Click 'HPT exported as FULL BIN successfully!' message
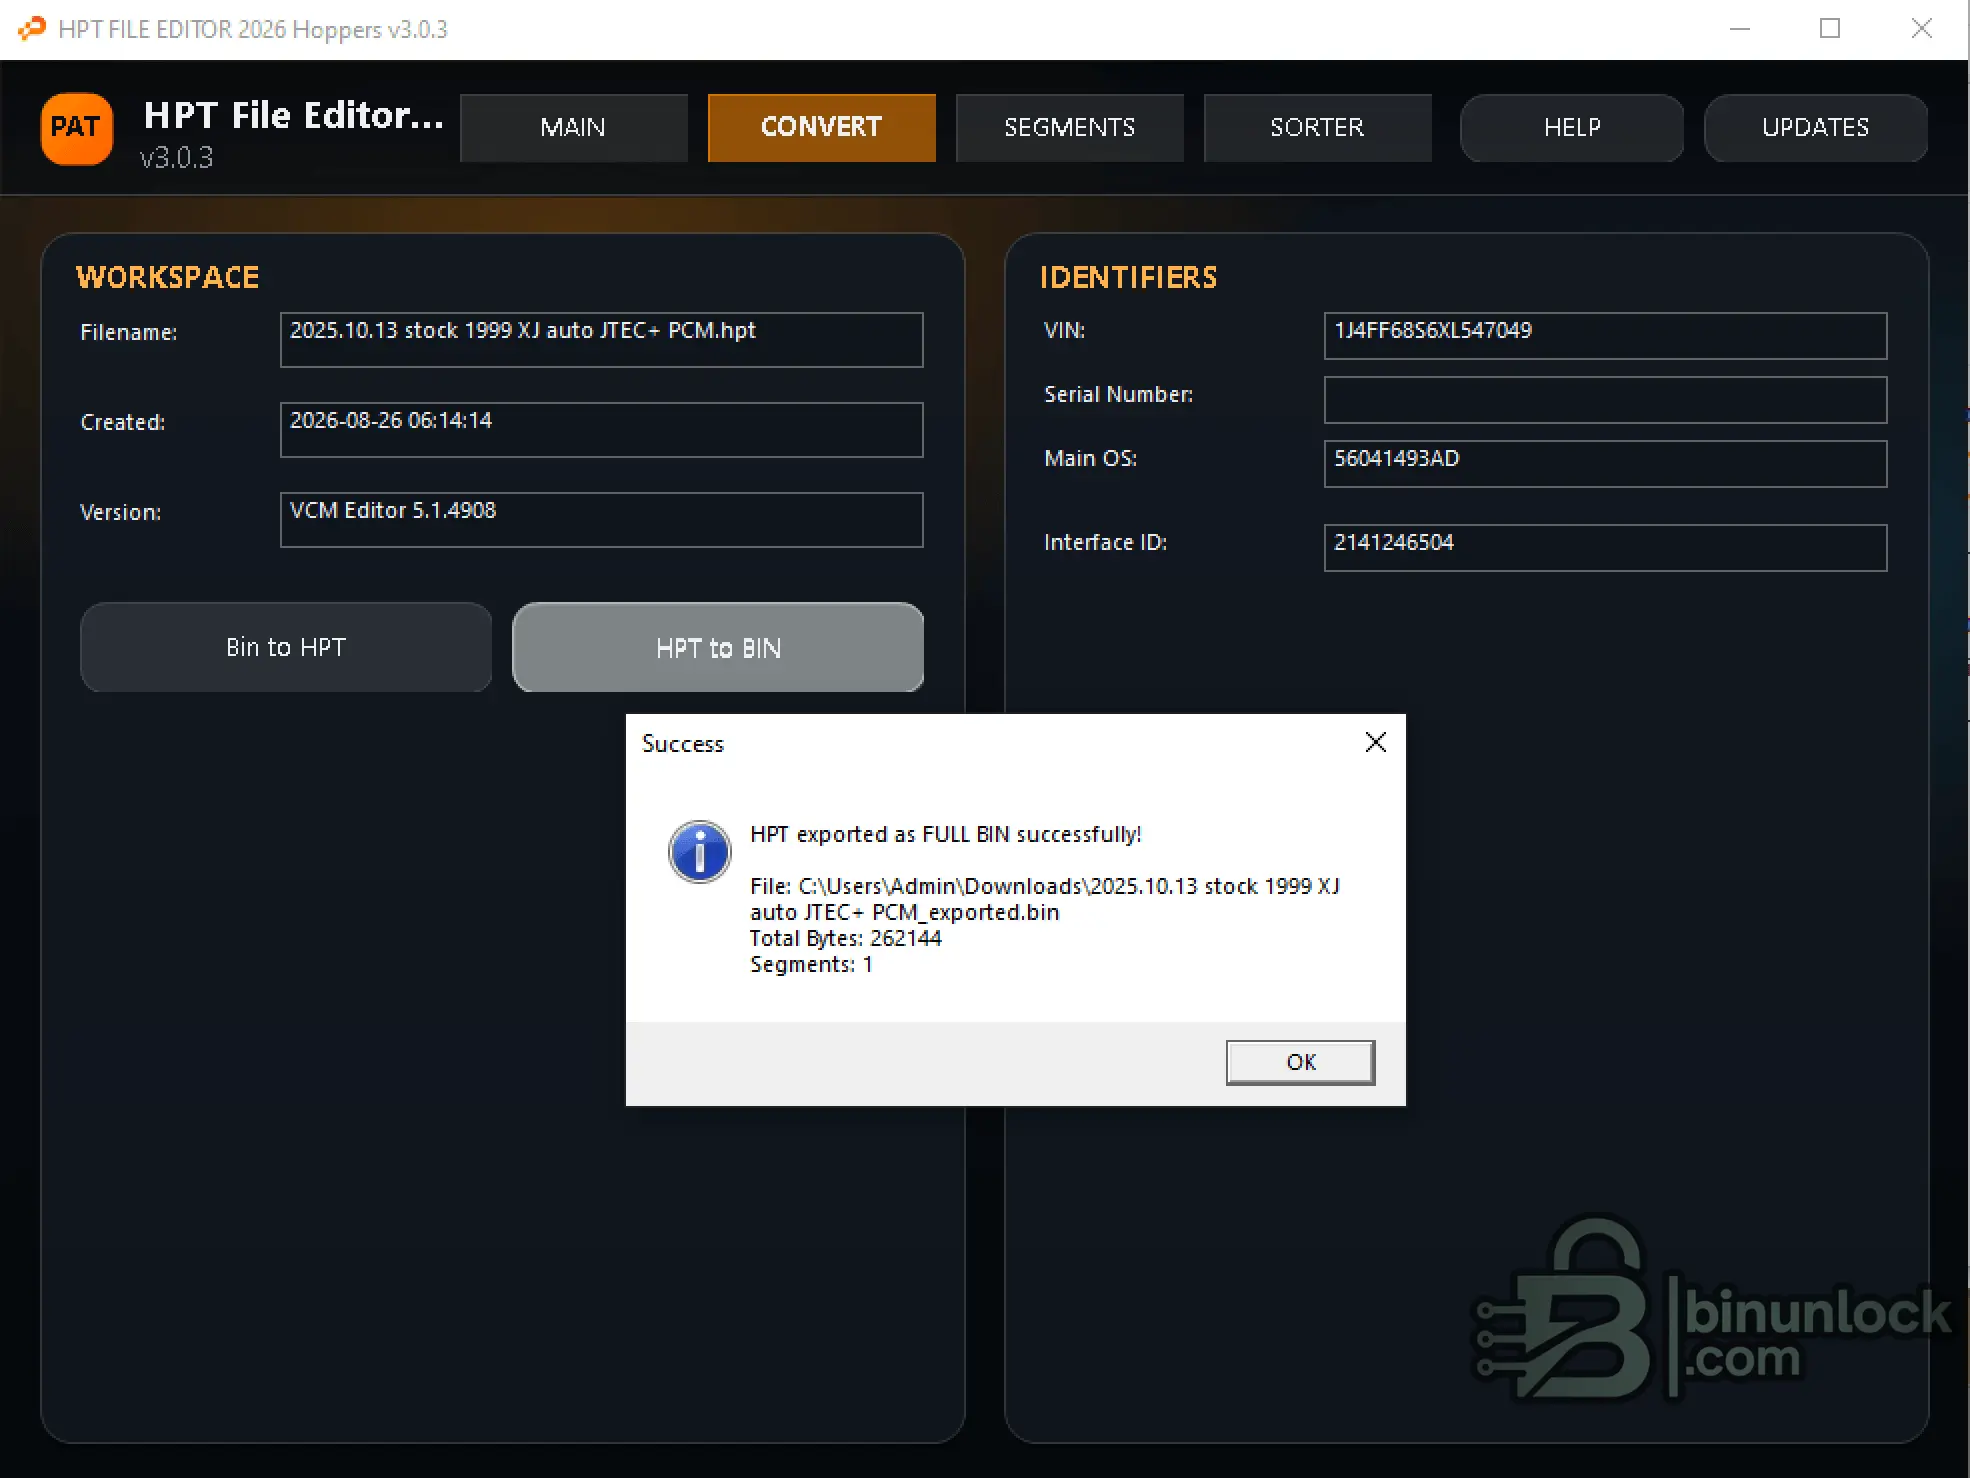This screenshot has height=1478, width=1970. [946, 834]
